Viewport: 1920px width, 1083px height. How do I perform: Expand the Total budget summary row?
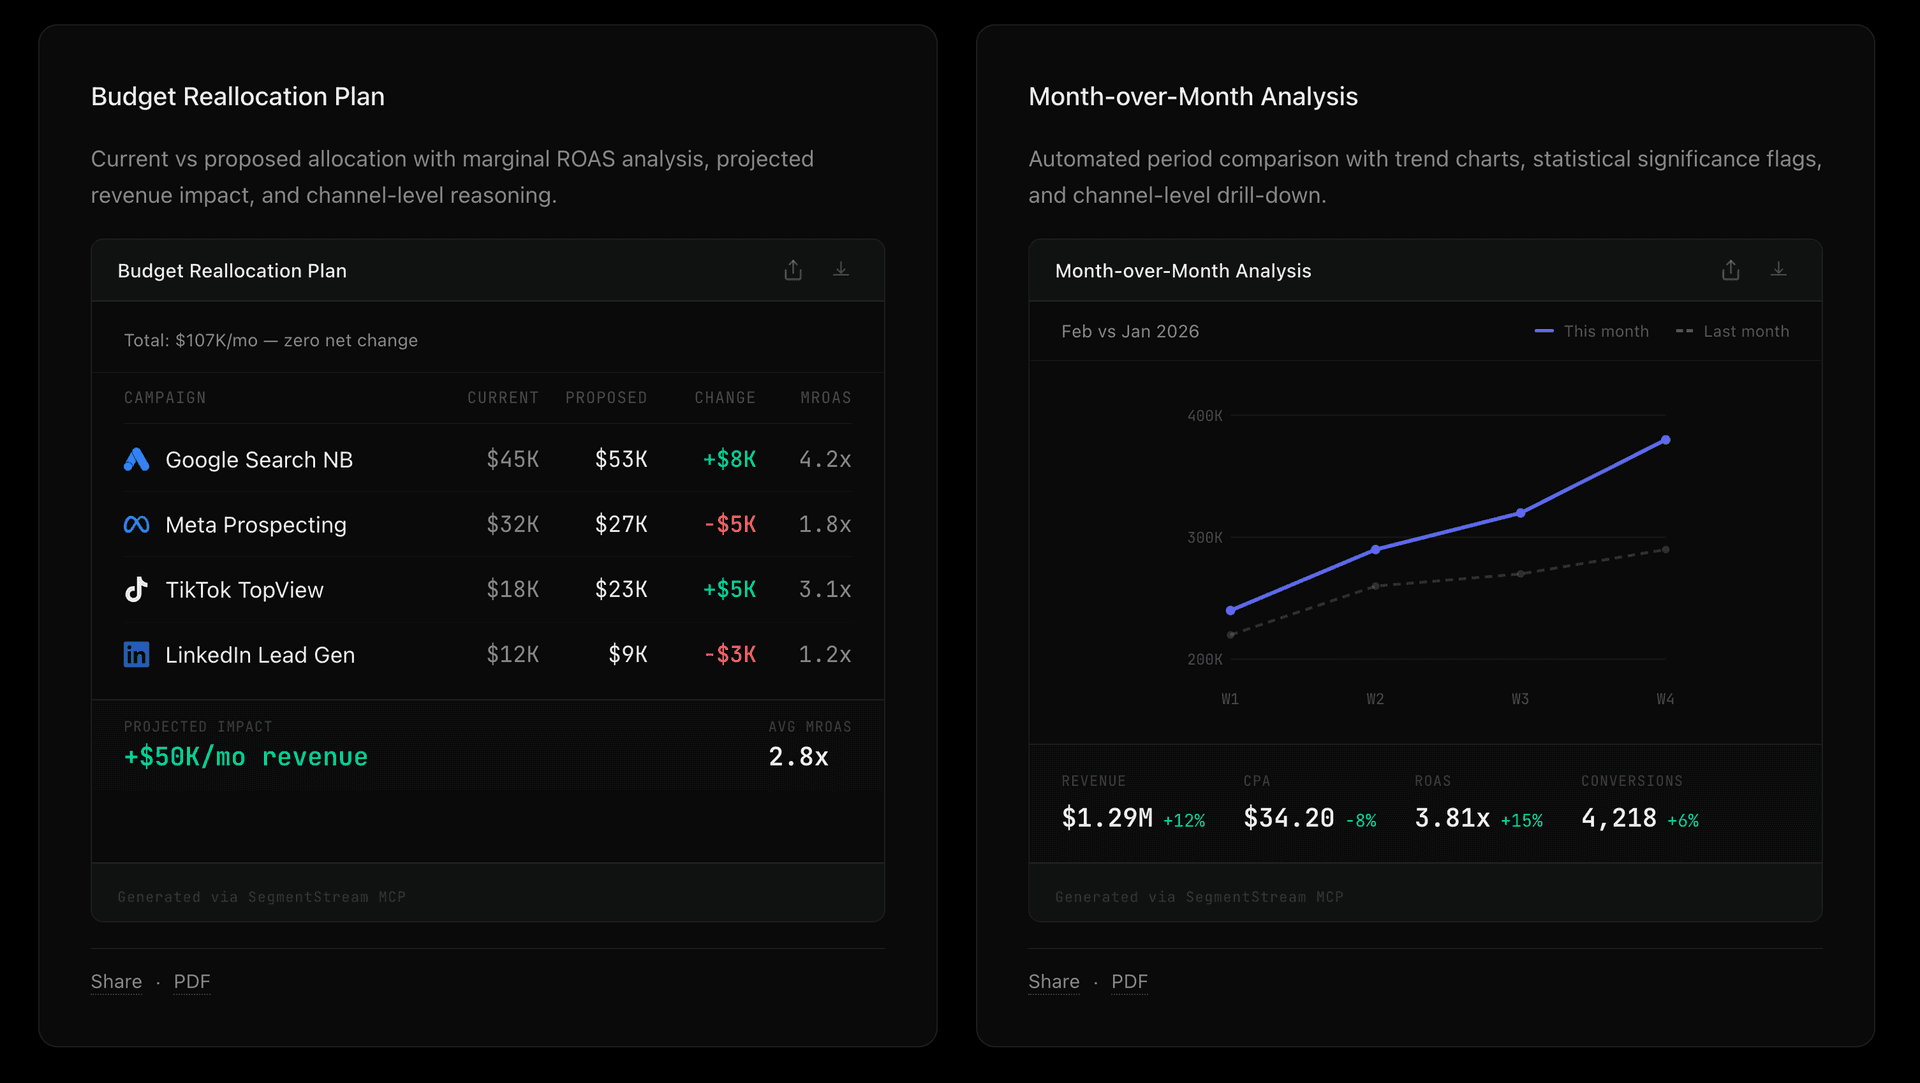(x=271, y=340)
